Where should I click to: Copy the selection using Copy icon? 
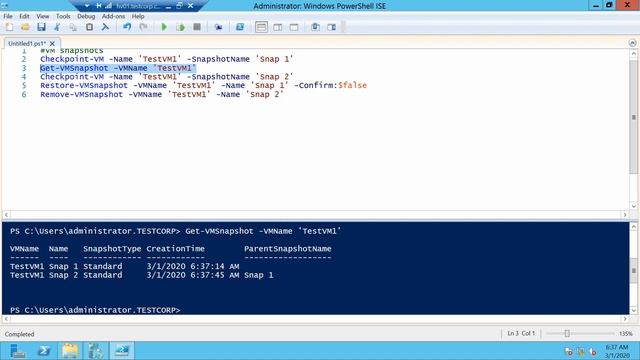click(73, 27)
